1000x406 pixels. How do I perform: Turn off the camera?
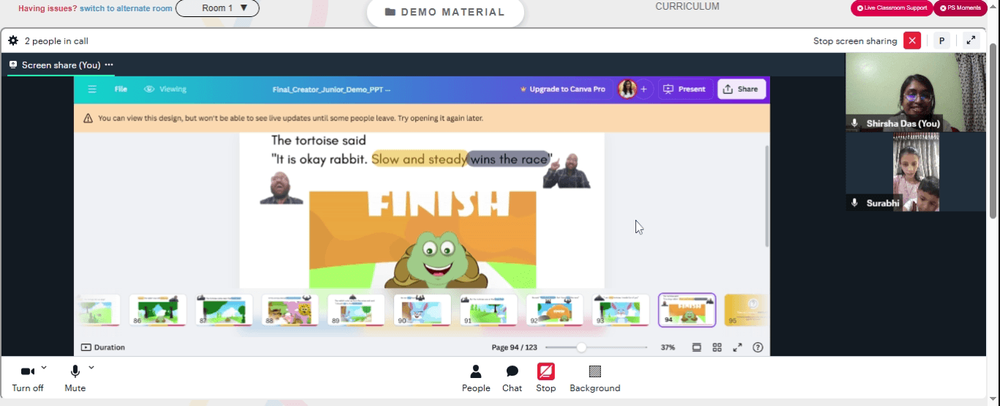(27, 378)
